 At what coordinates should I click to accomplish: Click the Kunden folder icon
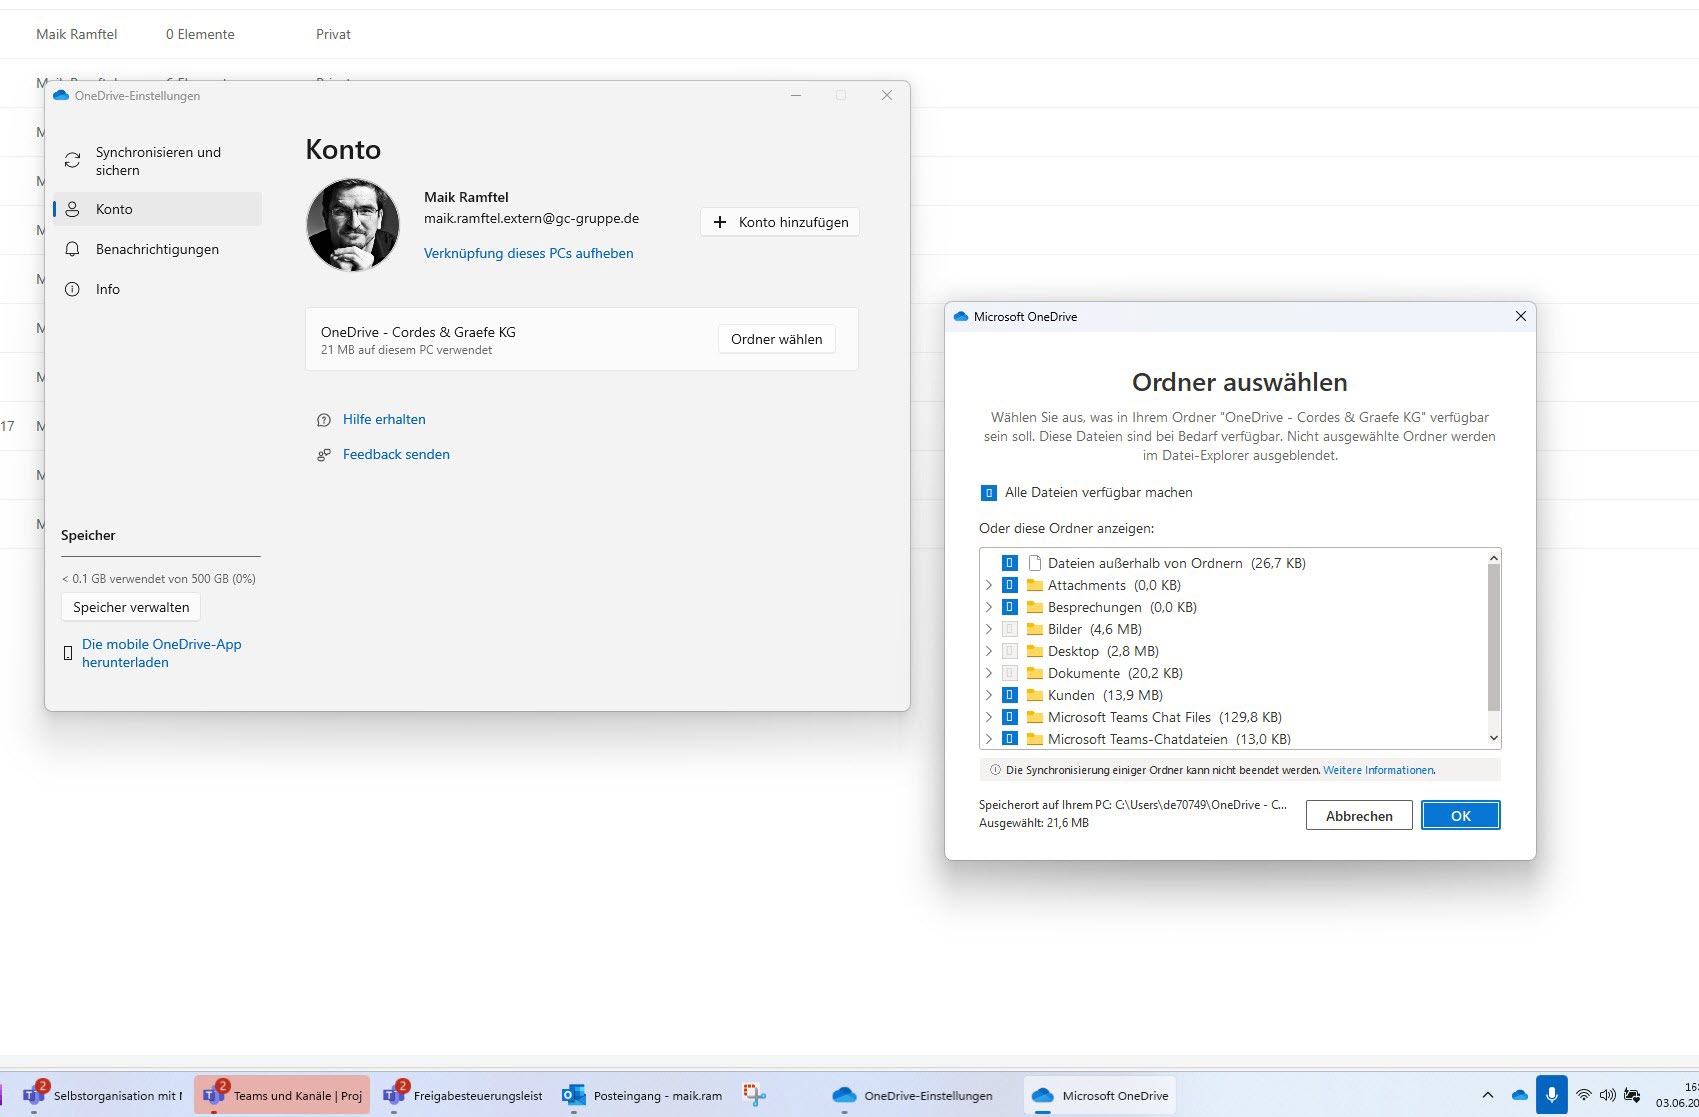tap(1035, 695)
